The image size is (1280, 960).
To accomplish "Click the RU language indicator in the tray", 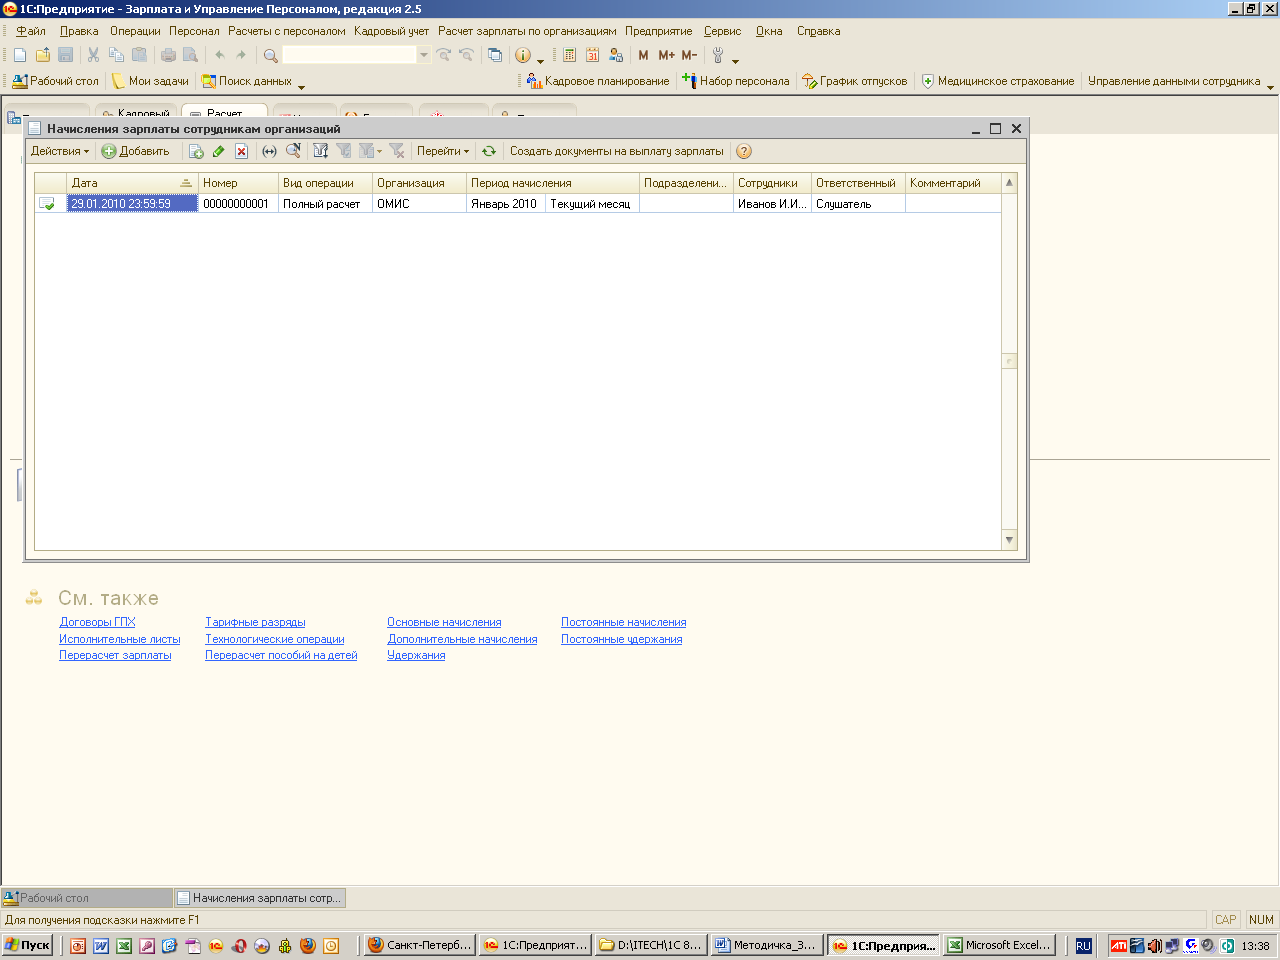I will (x=1083, y=945).
